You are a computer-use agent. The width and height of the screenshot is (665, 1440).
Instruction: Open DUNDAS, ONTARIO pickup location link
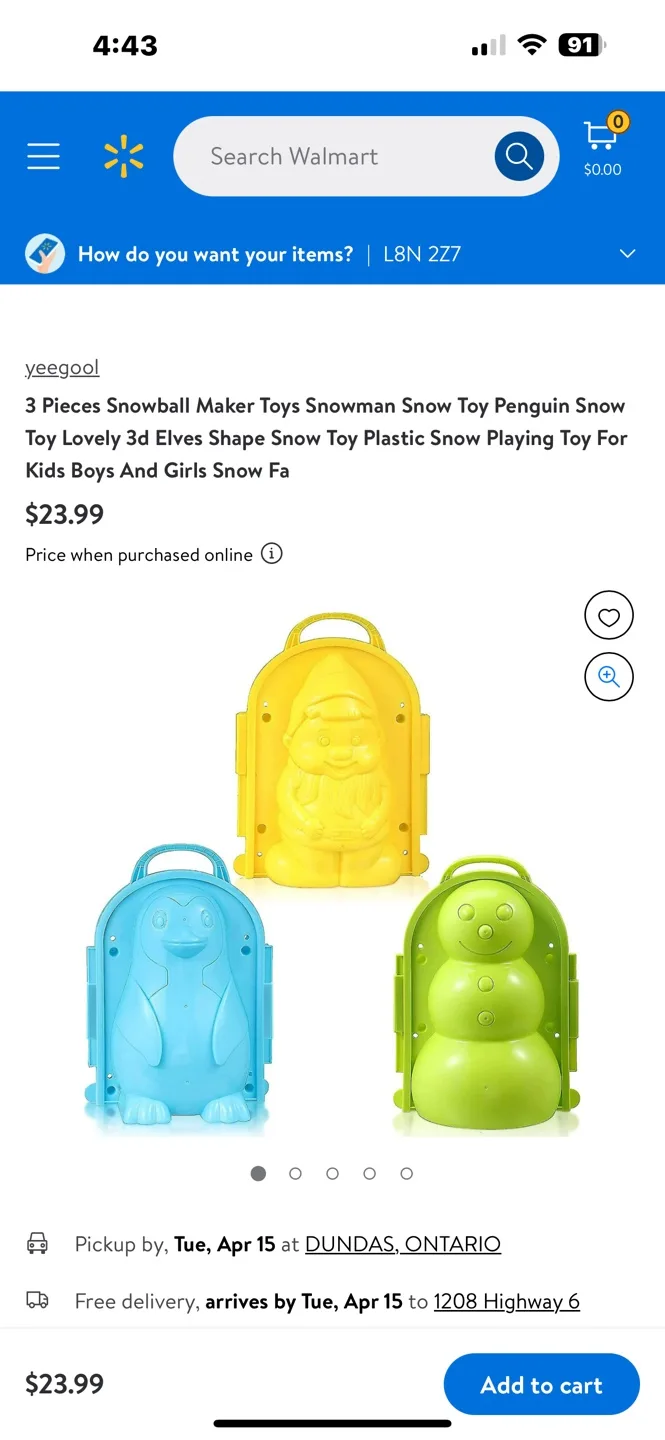pos(403,1244)
